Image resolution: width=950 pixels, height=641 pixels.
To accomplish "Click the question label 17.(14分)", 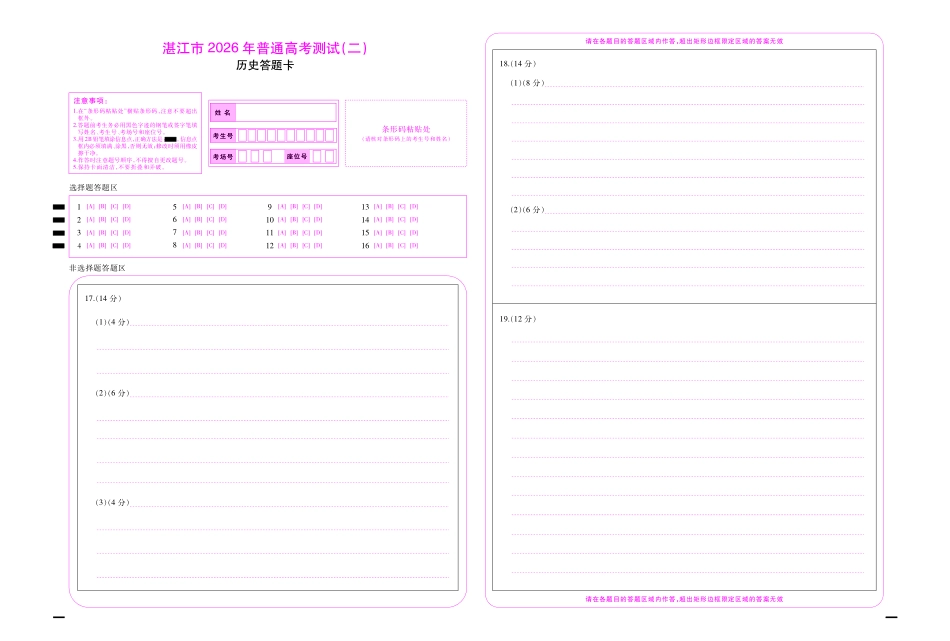I will tap(103, 298).
